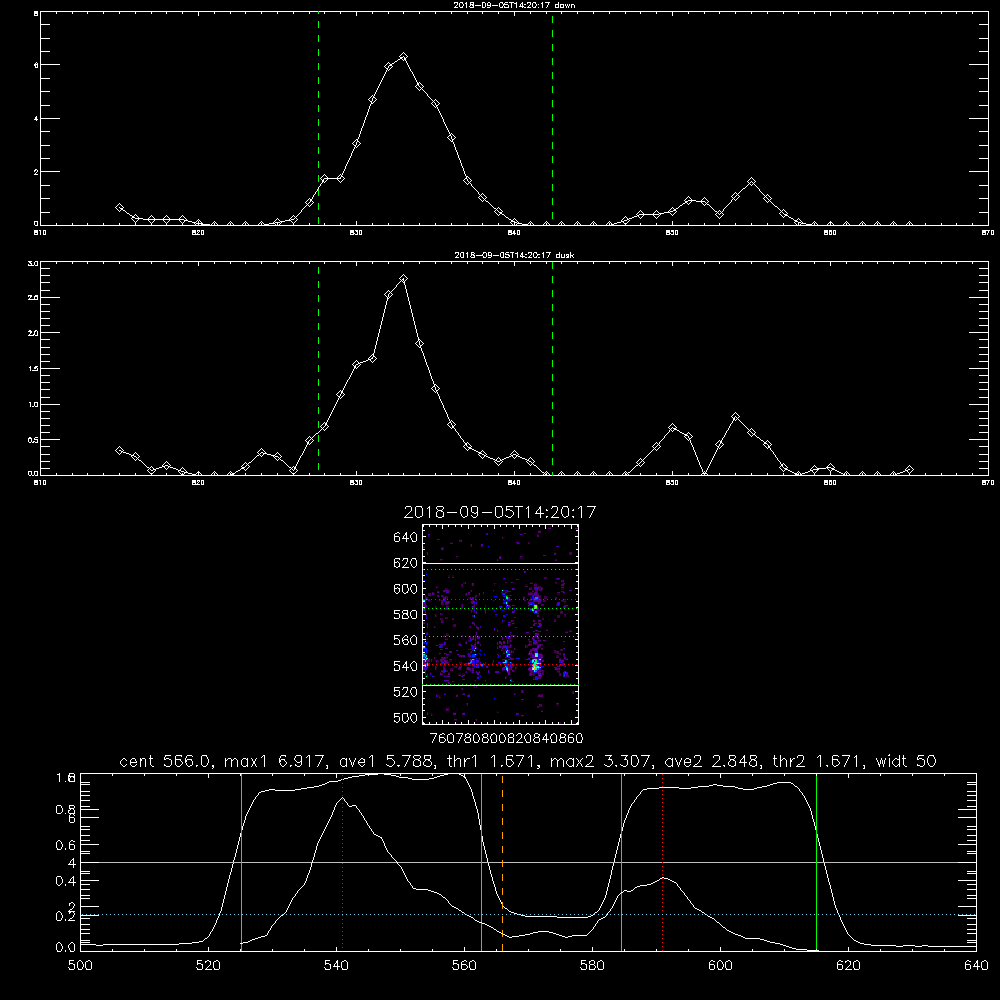Select the highest peak diamond in the dawn plot
The width and height of the screenshot is (1000, 1000).
click(403, 57)
